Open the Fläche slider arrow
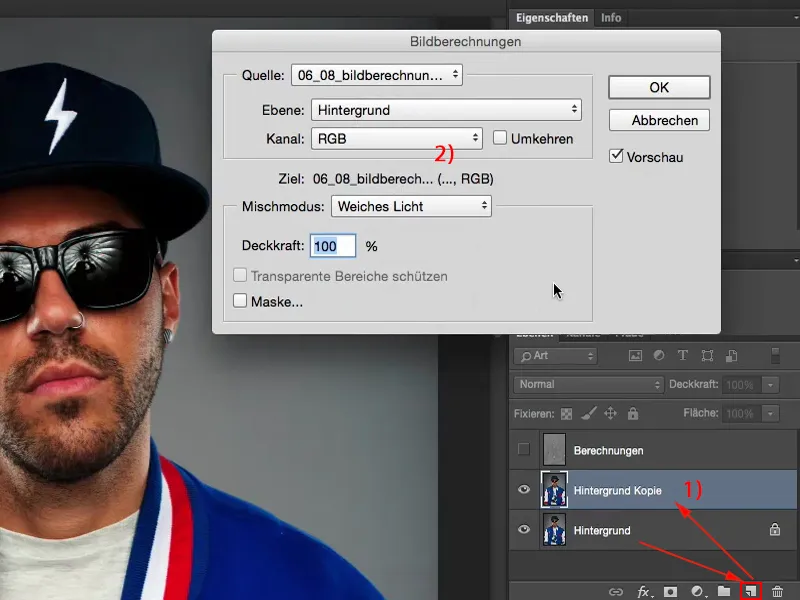 coord(770,413)
